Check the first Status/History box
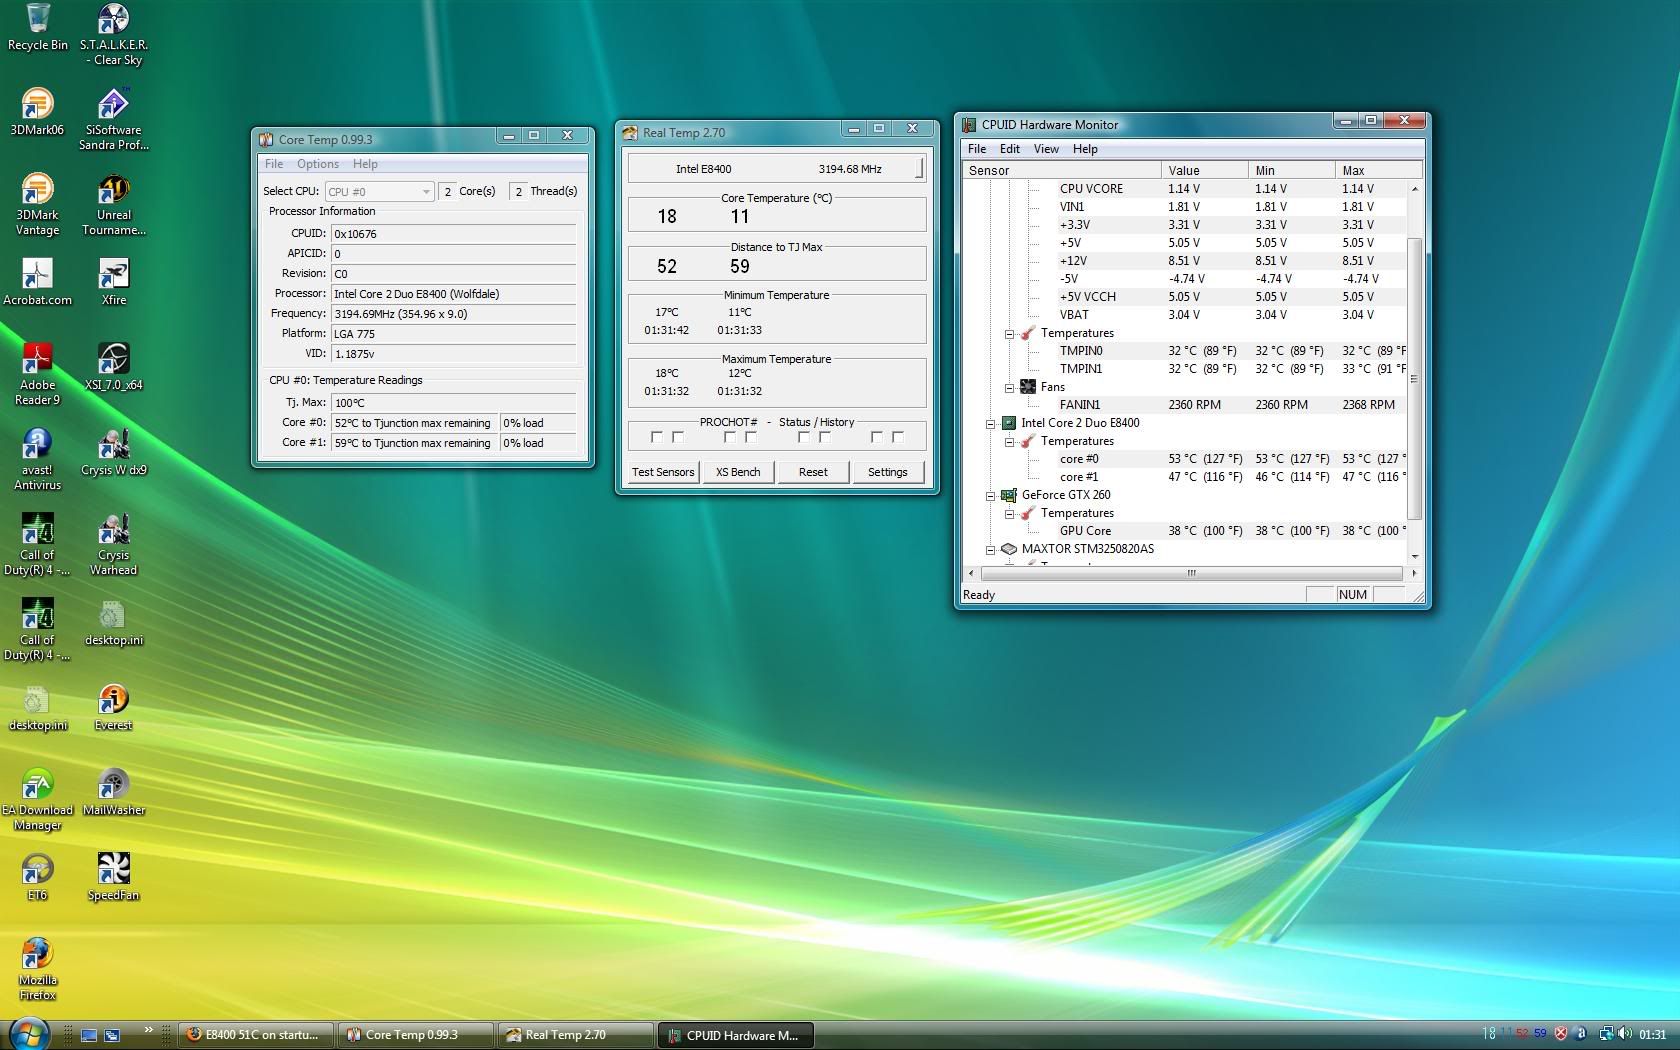The height and width of the screenshot is (1050, 1680). click(803, 437)
